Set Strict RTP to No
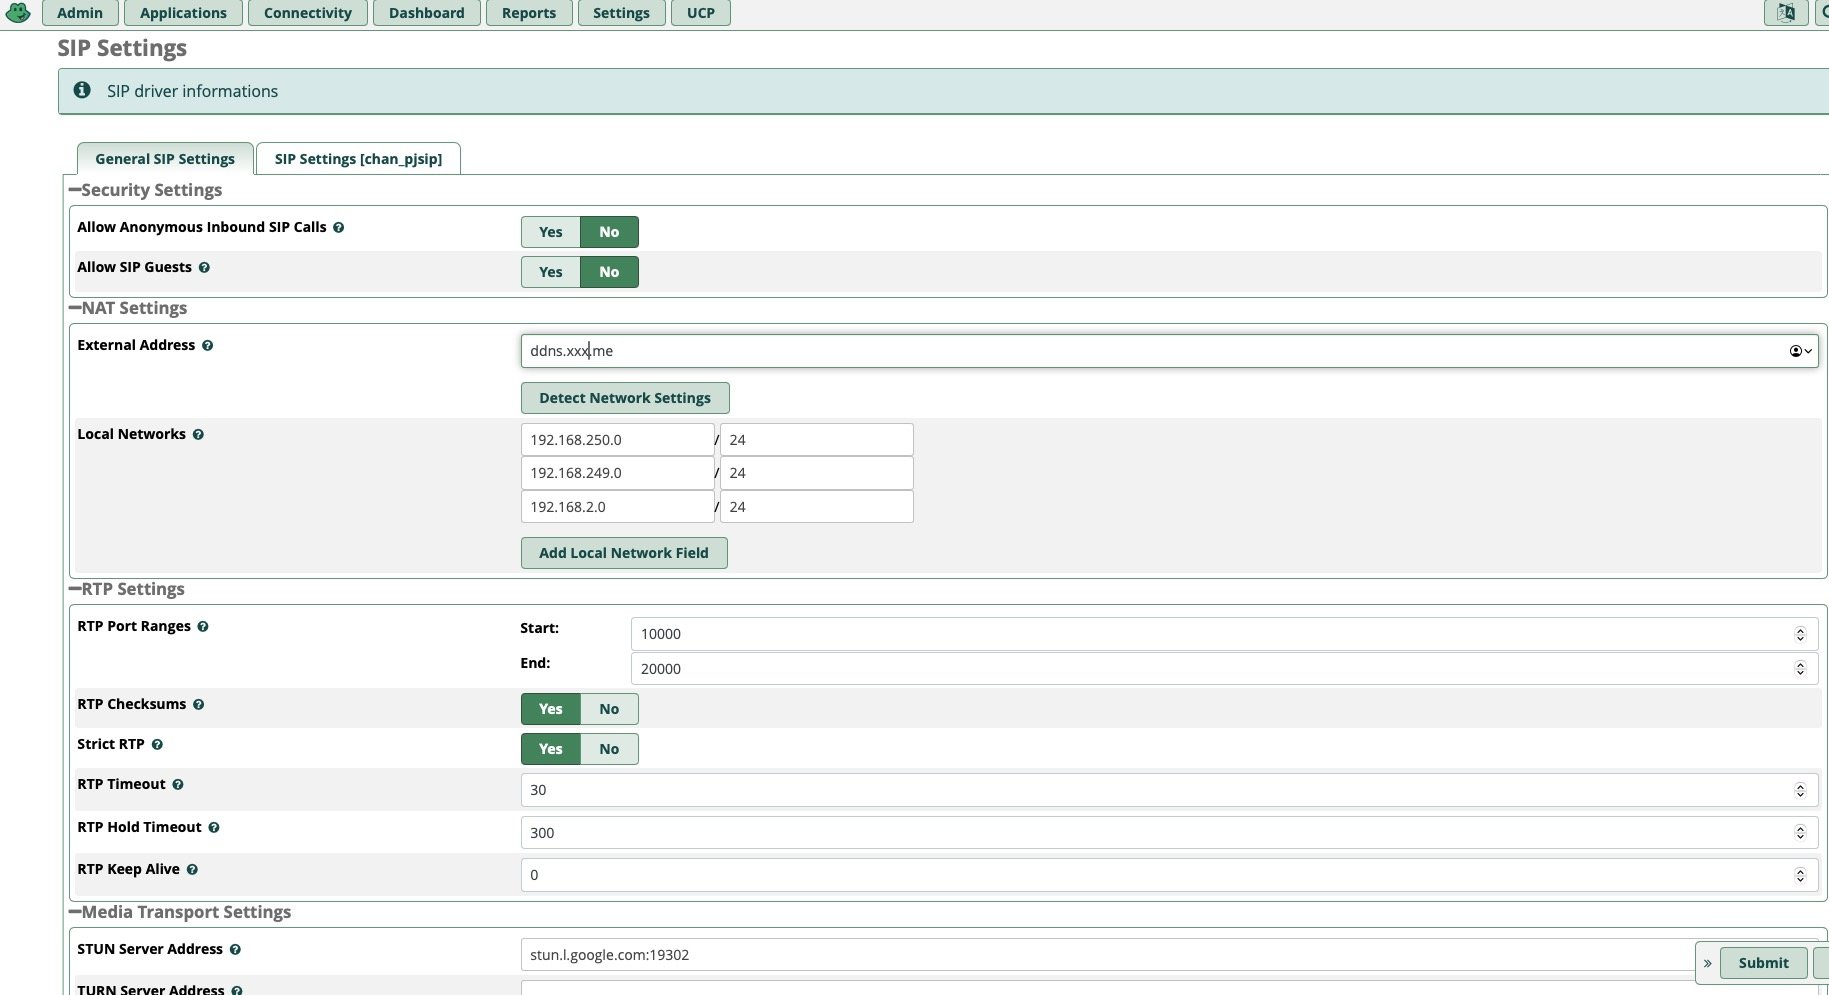The height and width of the screenshot is (995, 1829). pos(609,749)
